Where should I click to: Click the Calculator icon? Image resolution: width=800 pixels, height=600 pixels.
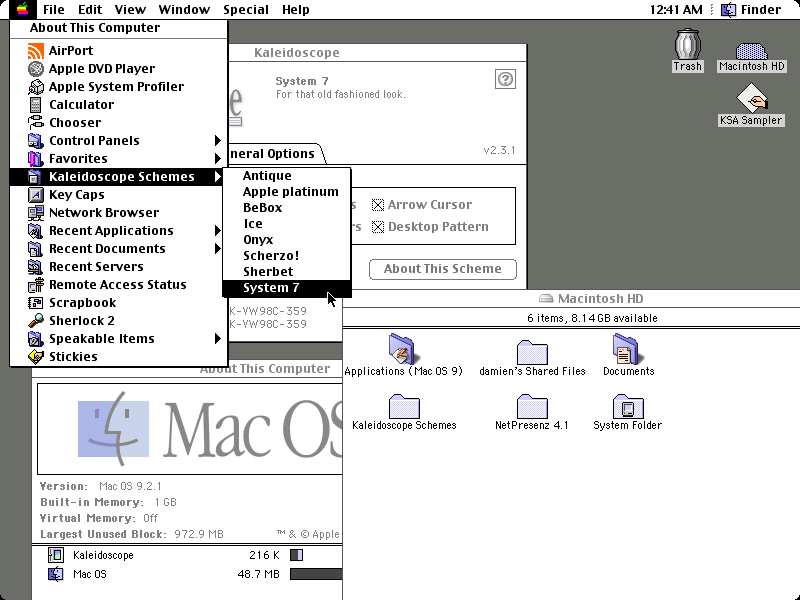tap(35, 105)
